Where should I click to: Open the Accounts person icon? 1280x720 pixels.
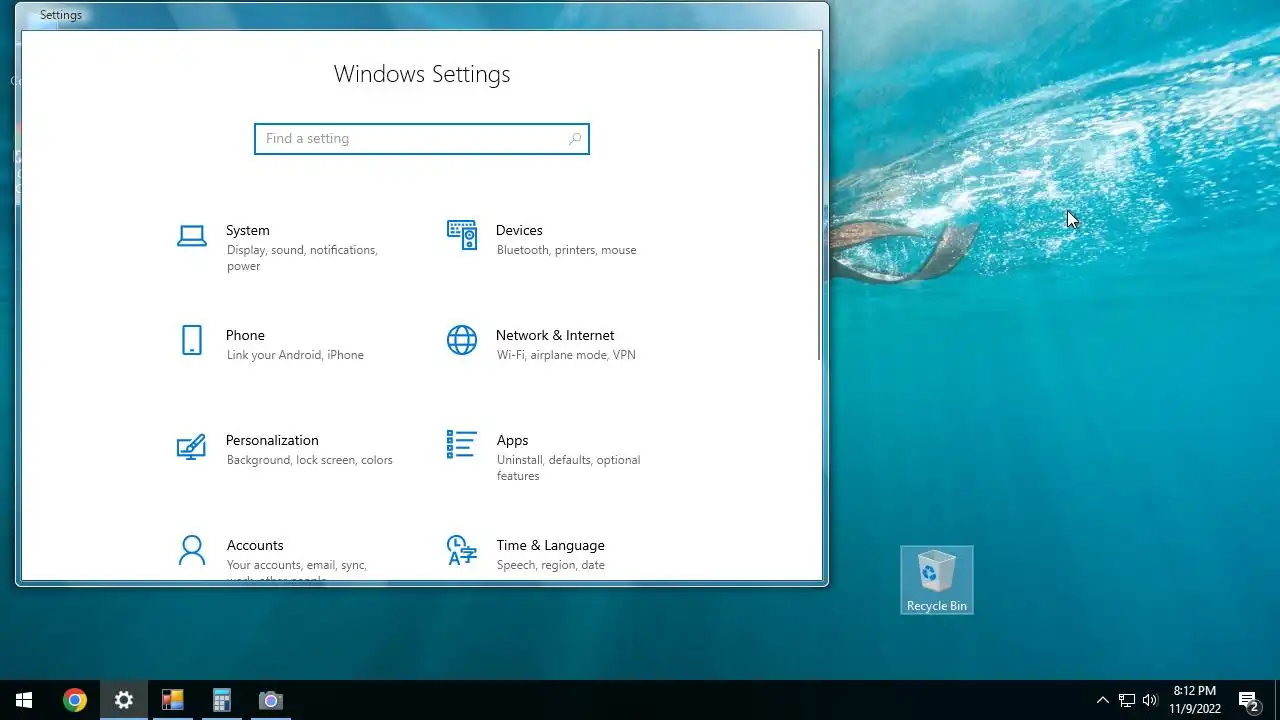191,550
